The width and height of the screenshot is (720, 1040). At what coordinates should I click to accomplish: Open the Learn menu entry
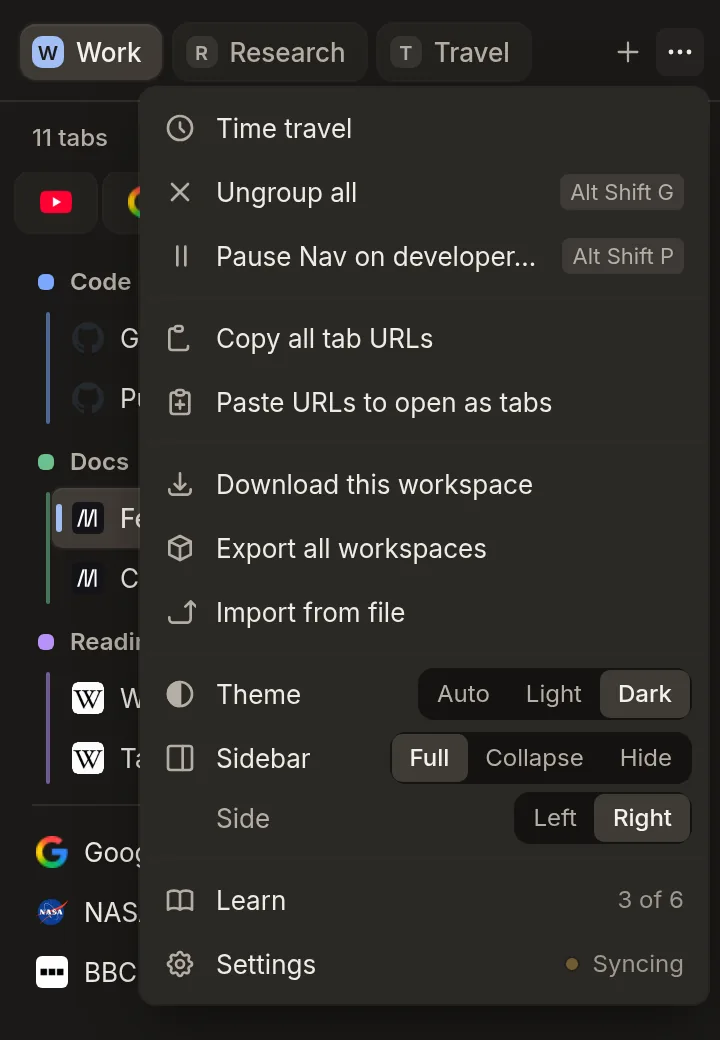click(424, 900)
